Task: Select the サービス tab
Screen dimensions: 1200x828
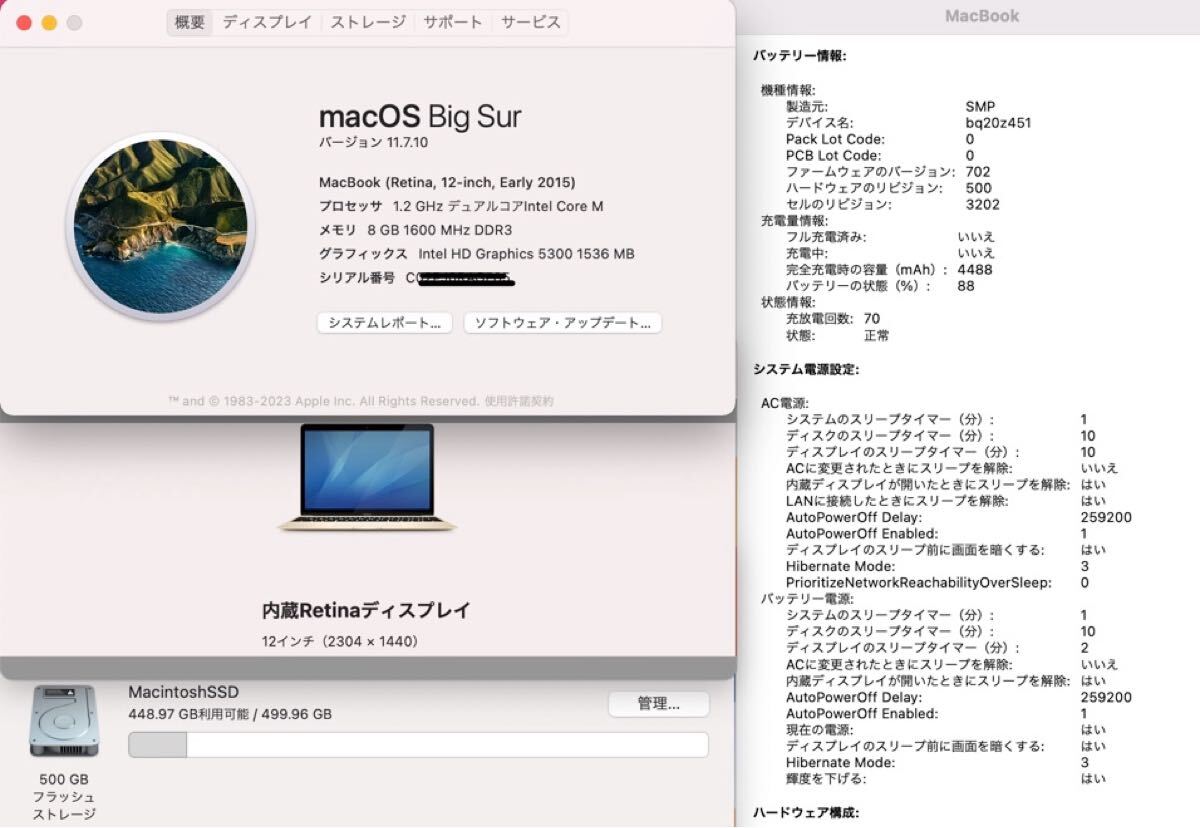Action: pos(531,22)
